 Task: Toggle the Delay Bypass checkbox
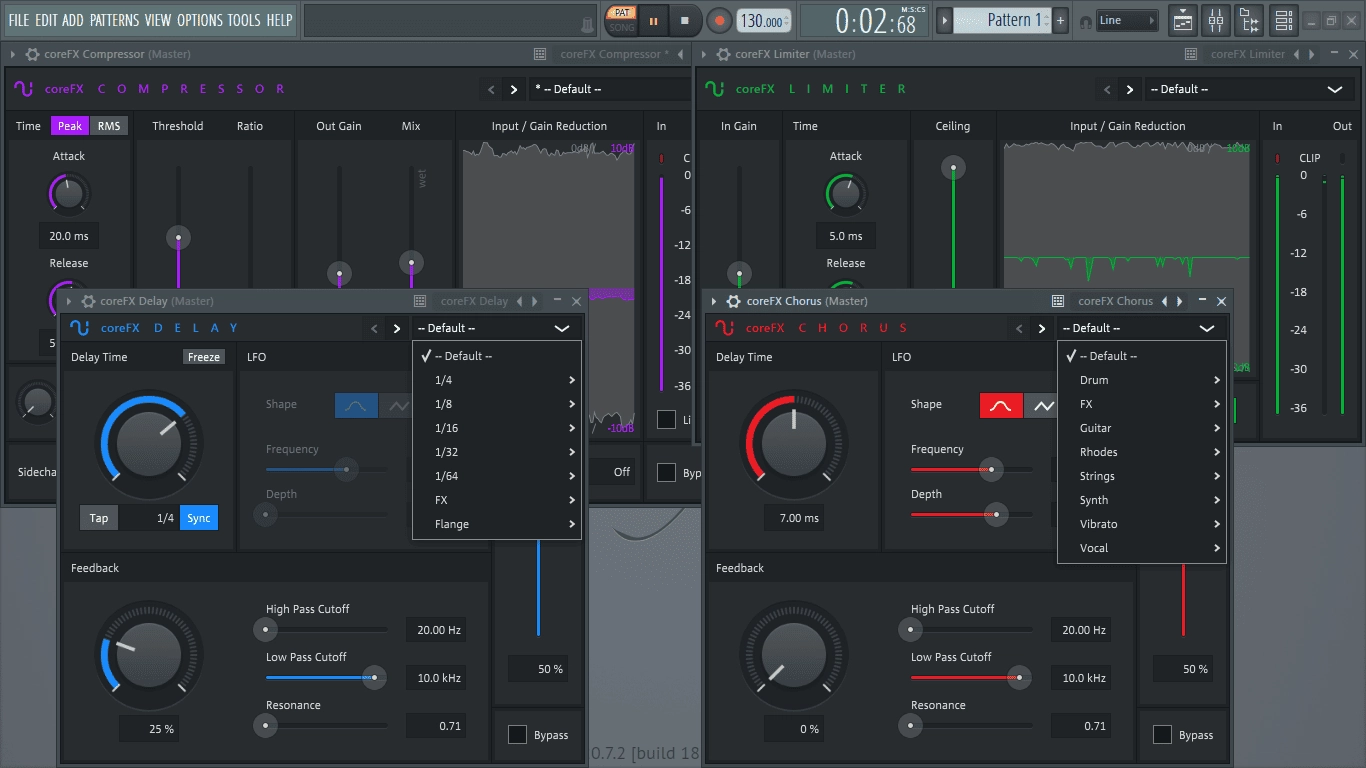(x=517, y=735)
